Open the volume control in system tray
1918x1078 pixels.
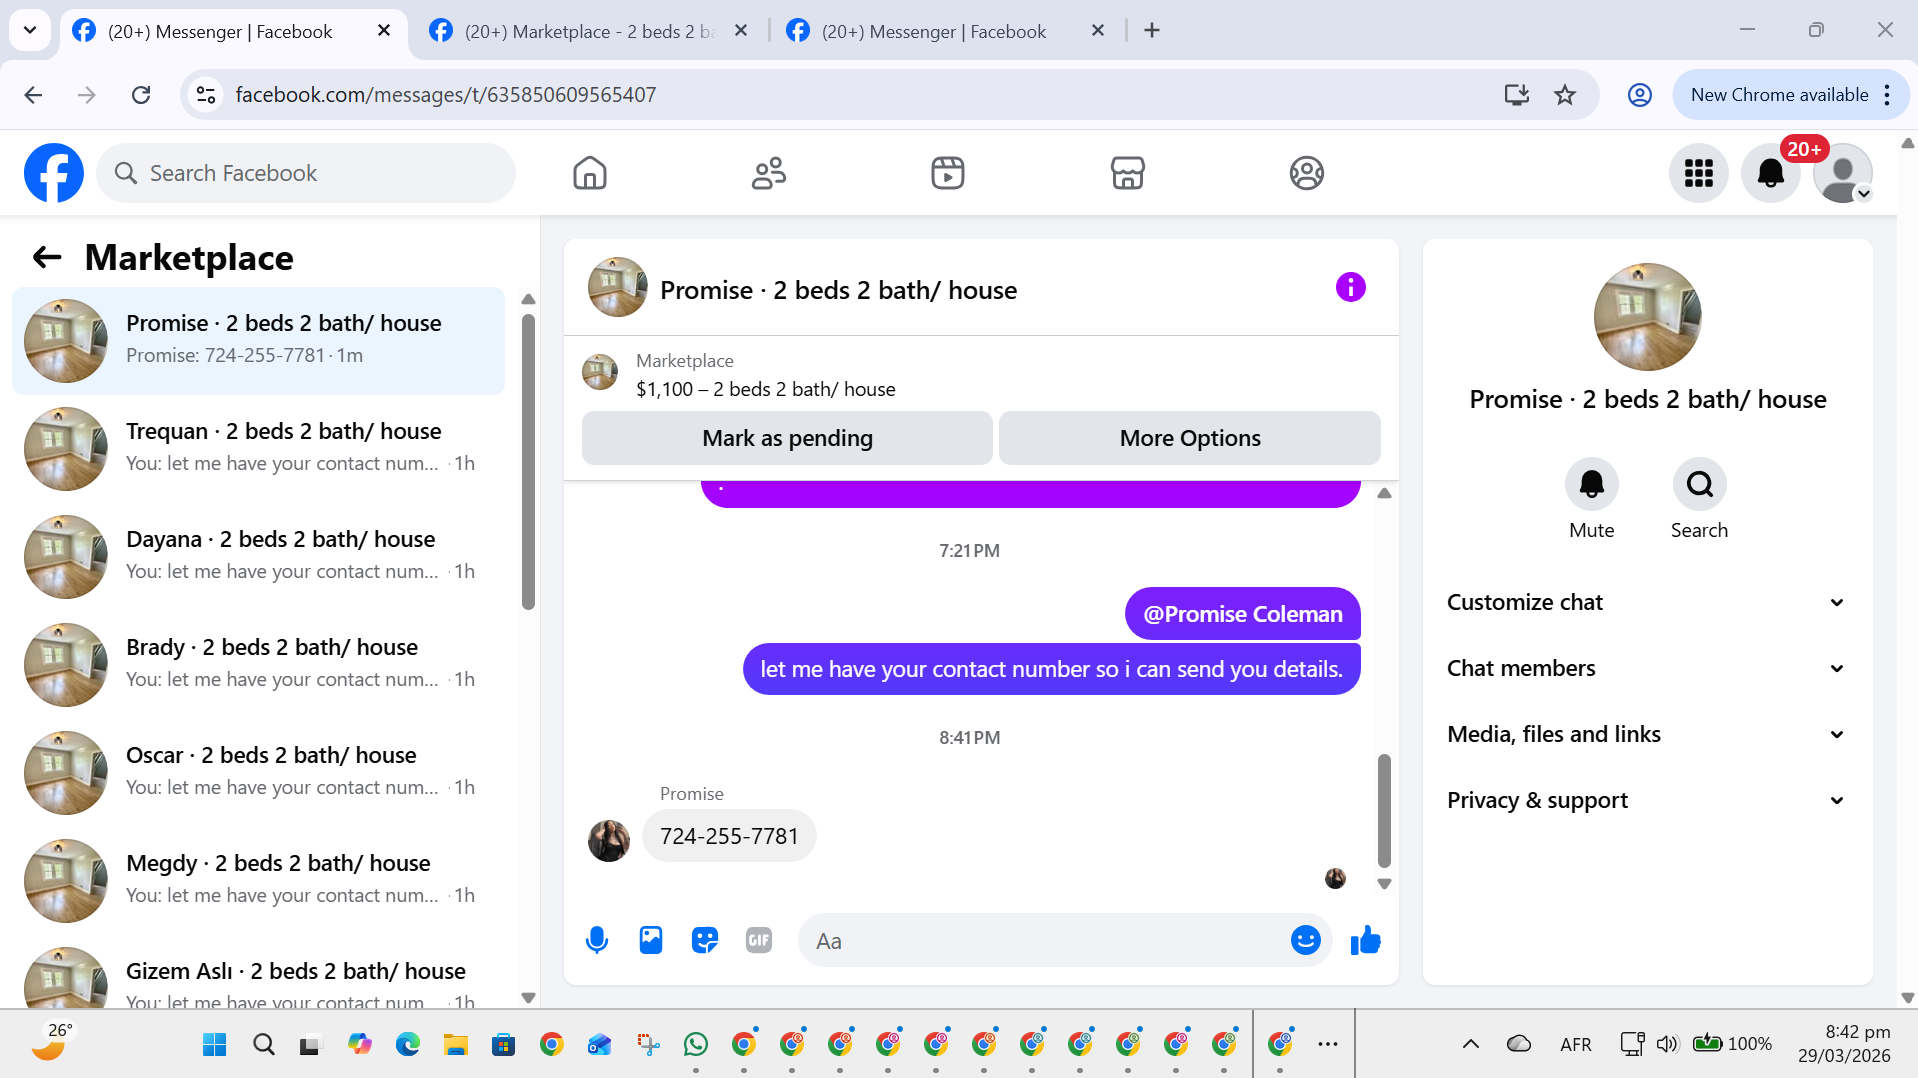click(x=1666, y=1044)
